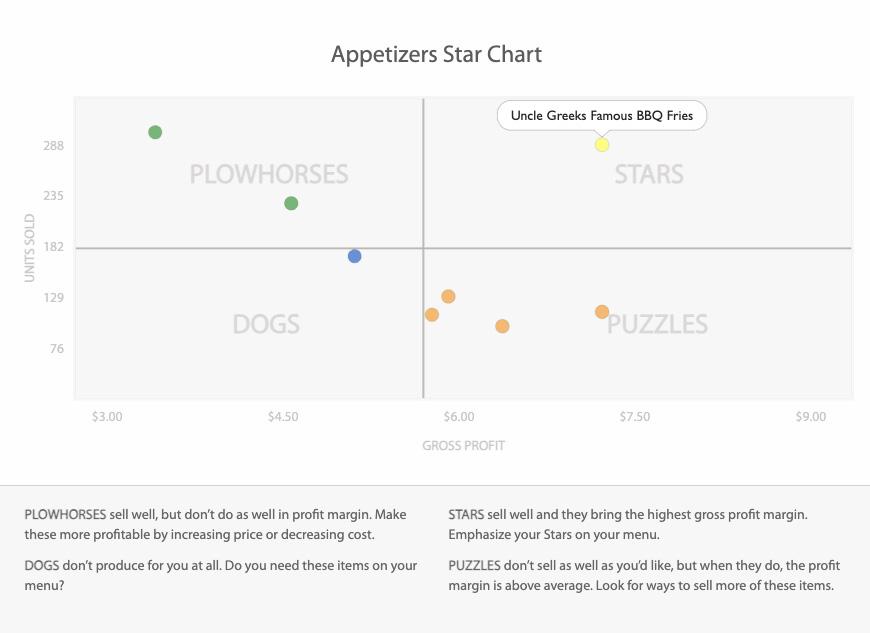
Task: Select the UNITS SOLD axis label
Action: [30, 247]
